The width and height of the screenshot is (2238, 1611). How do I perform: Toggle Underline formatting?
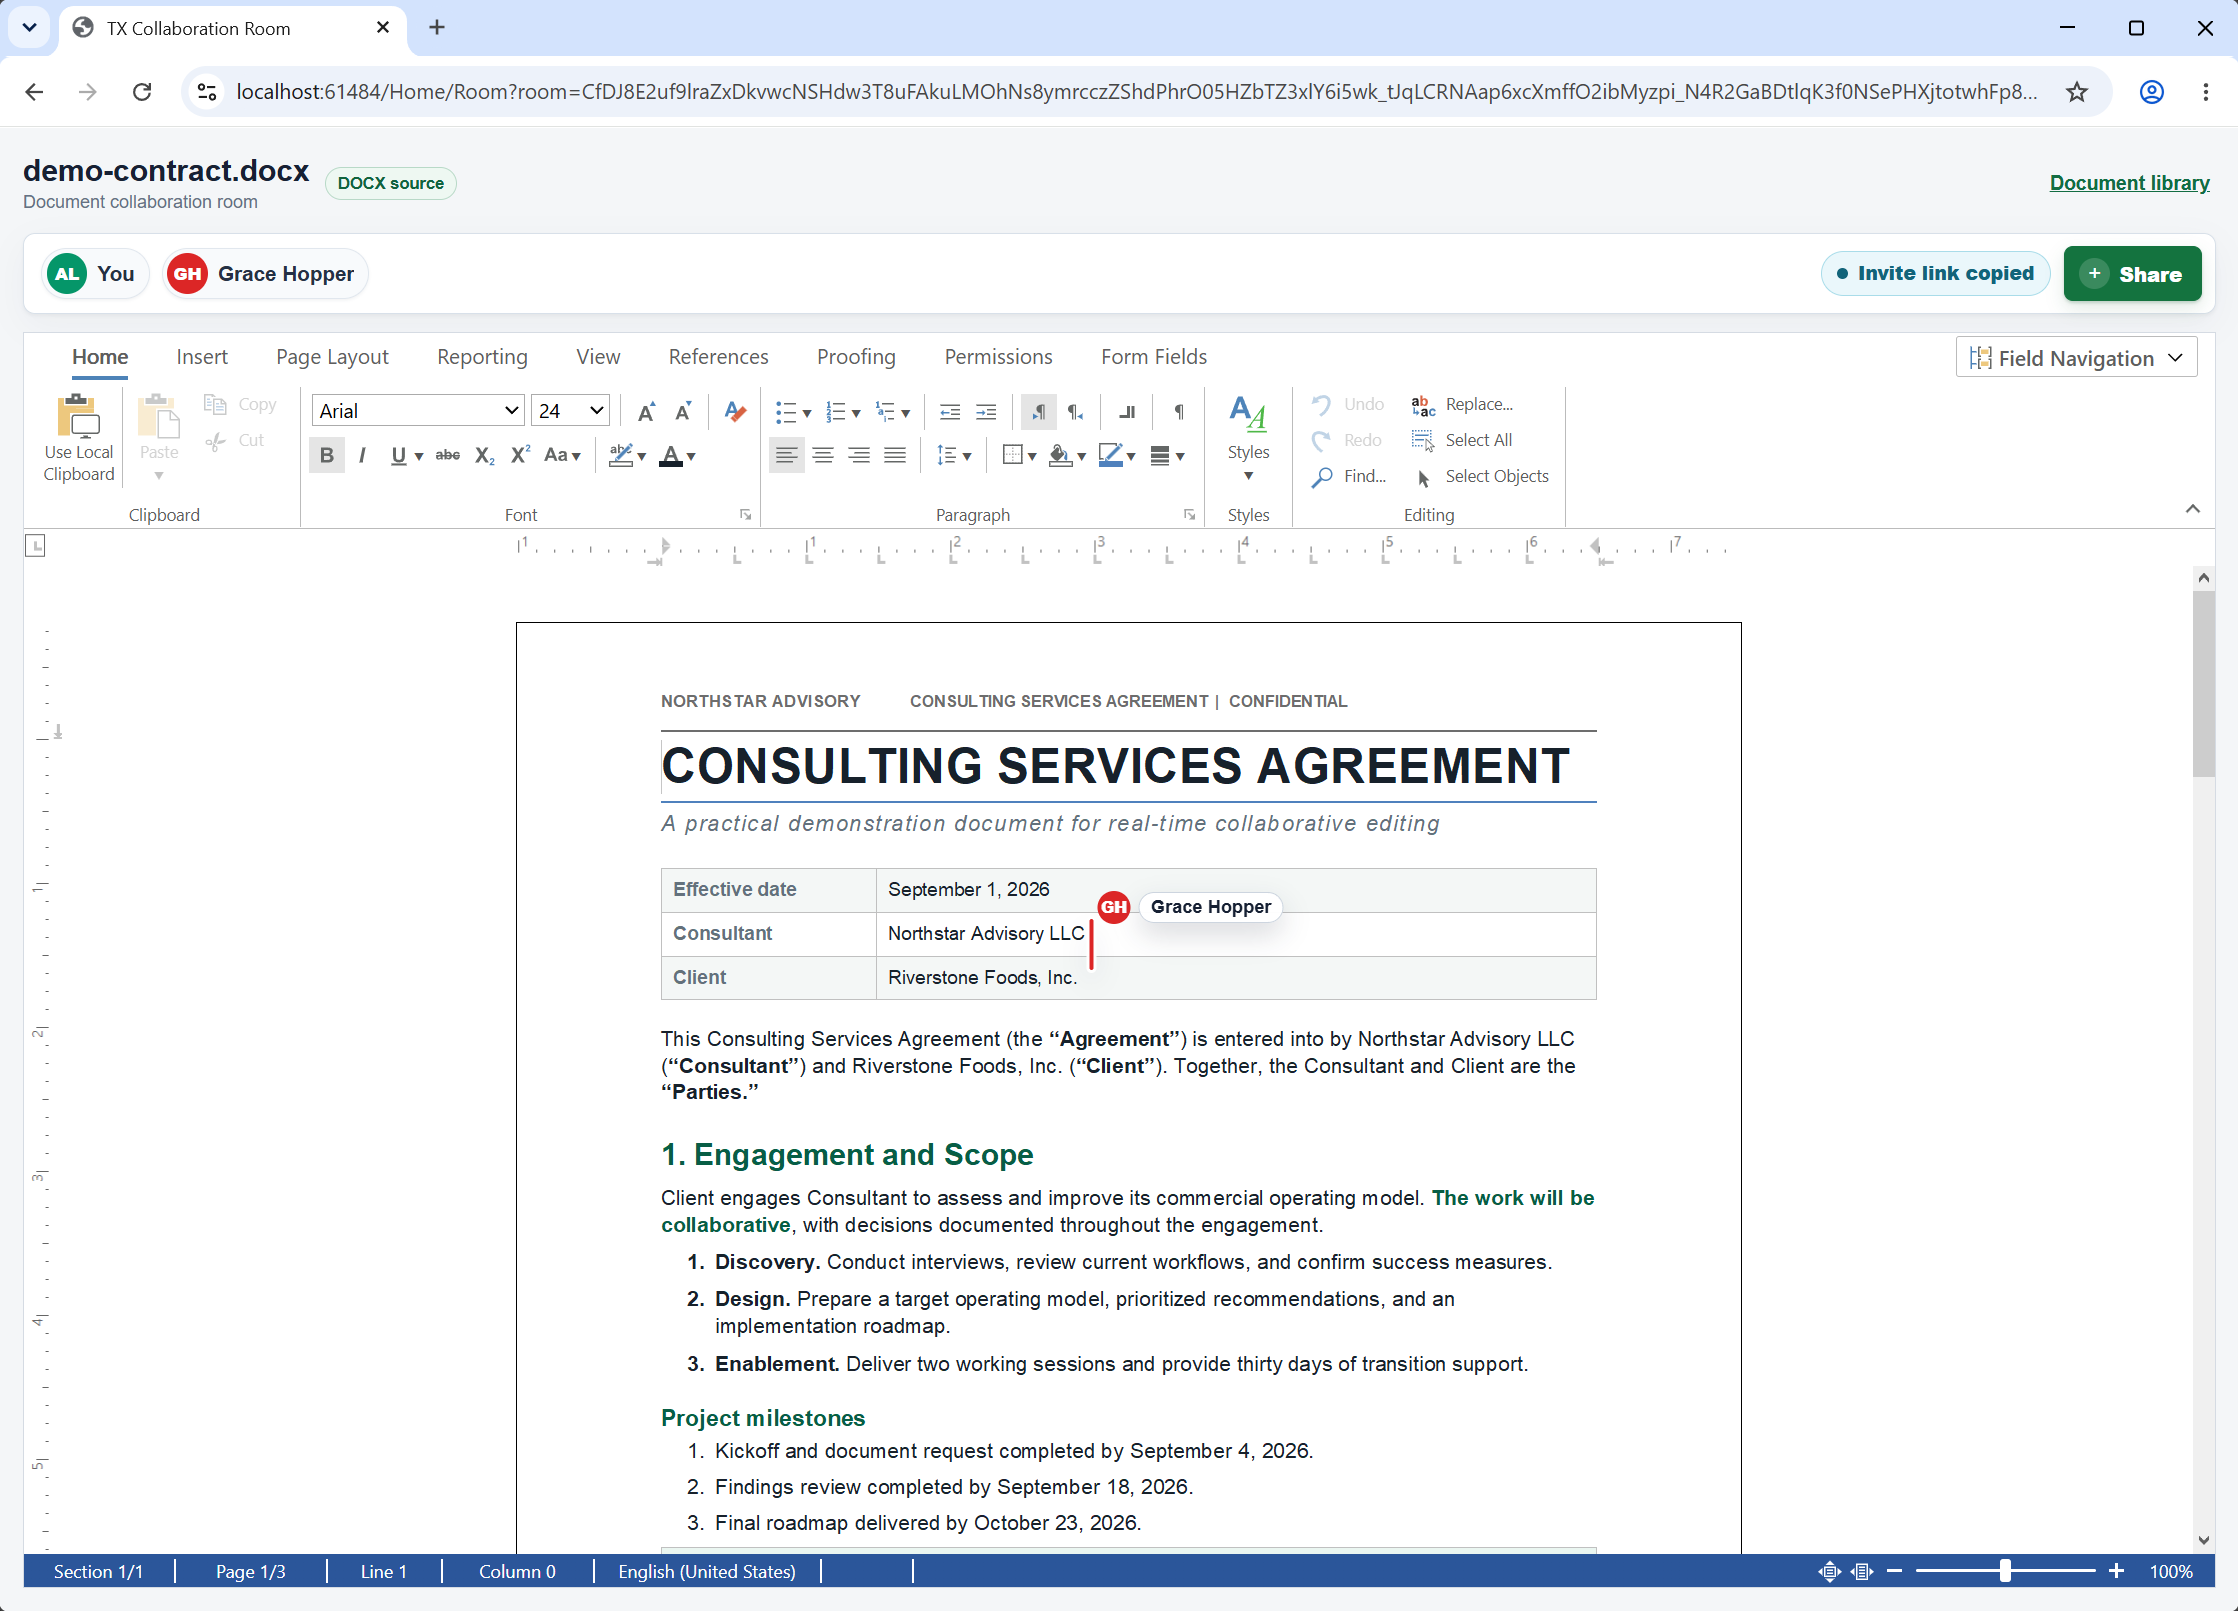[x=398, y=456]
